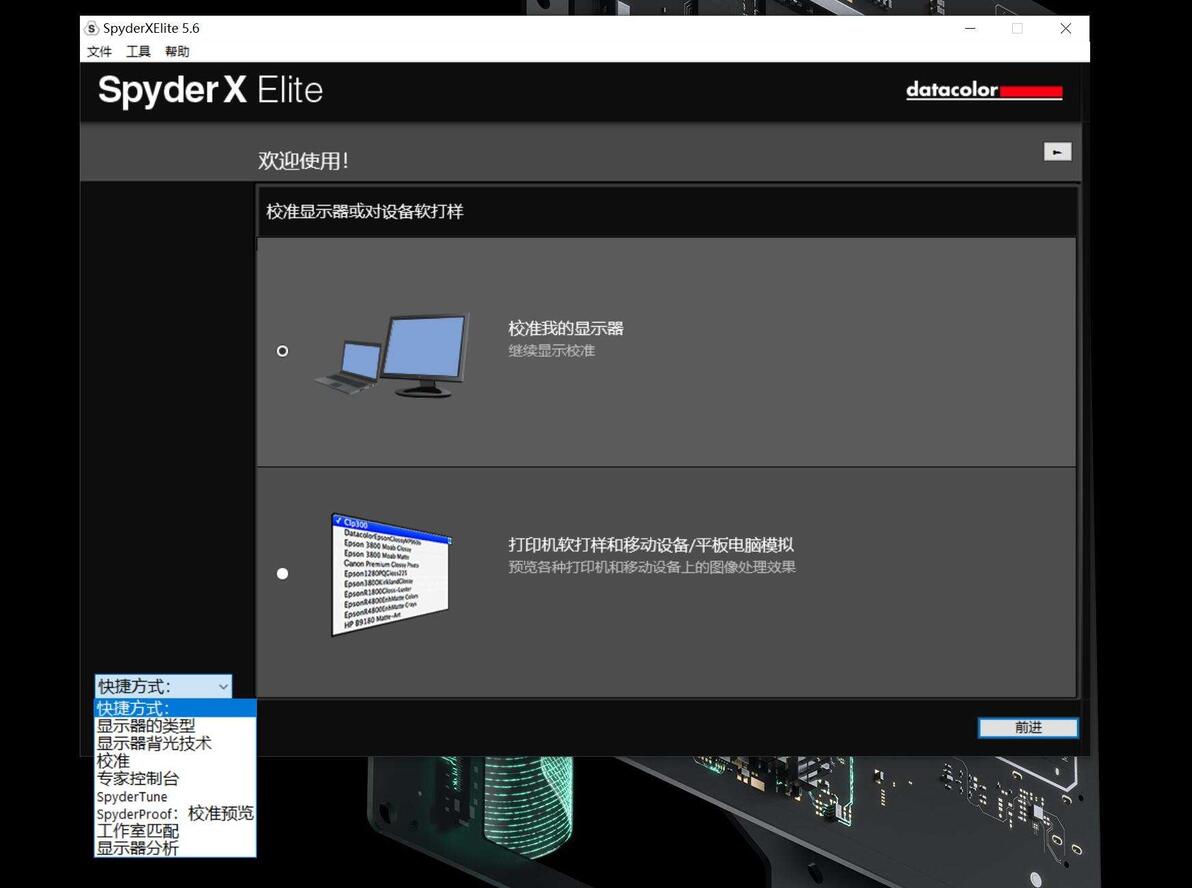The height and width of the screenshot is (888, 1192).
Task: Click the SpyderXElite app icon in title bar
Action: click(92, 28)
